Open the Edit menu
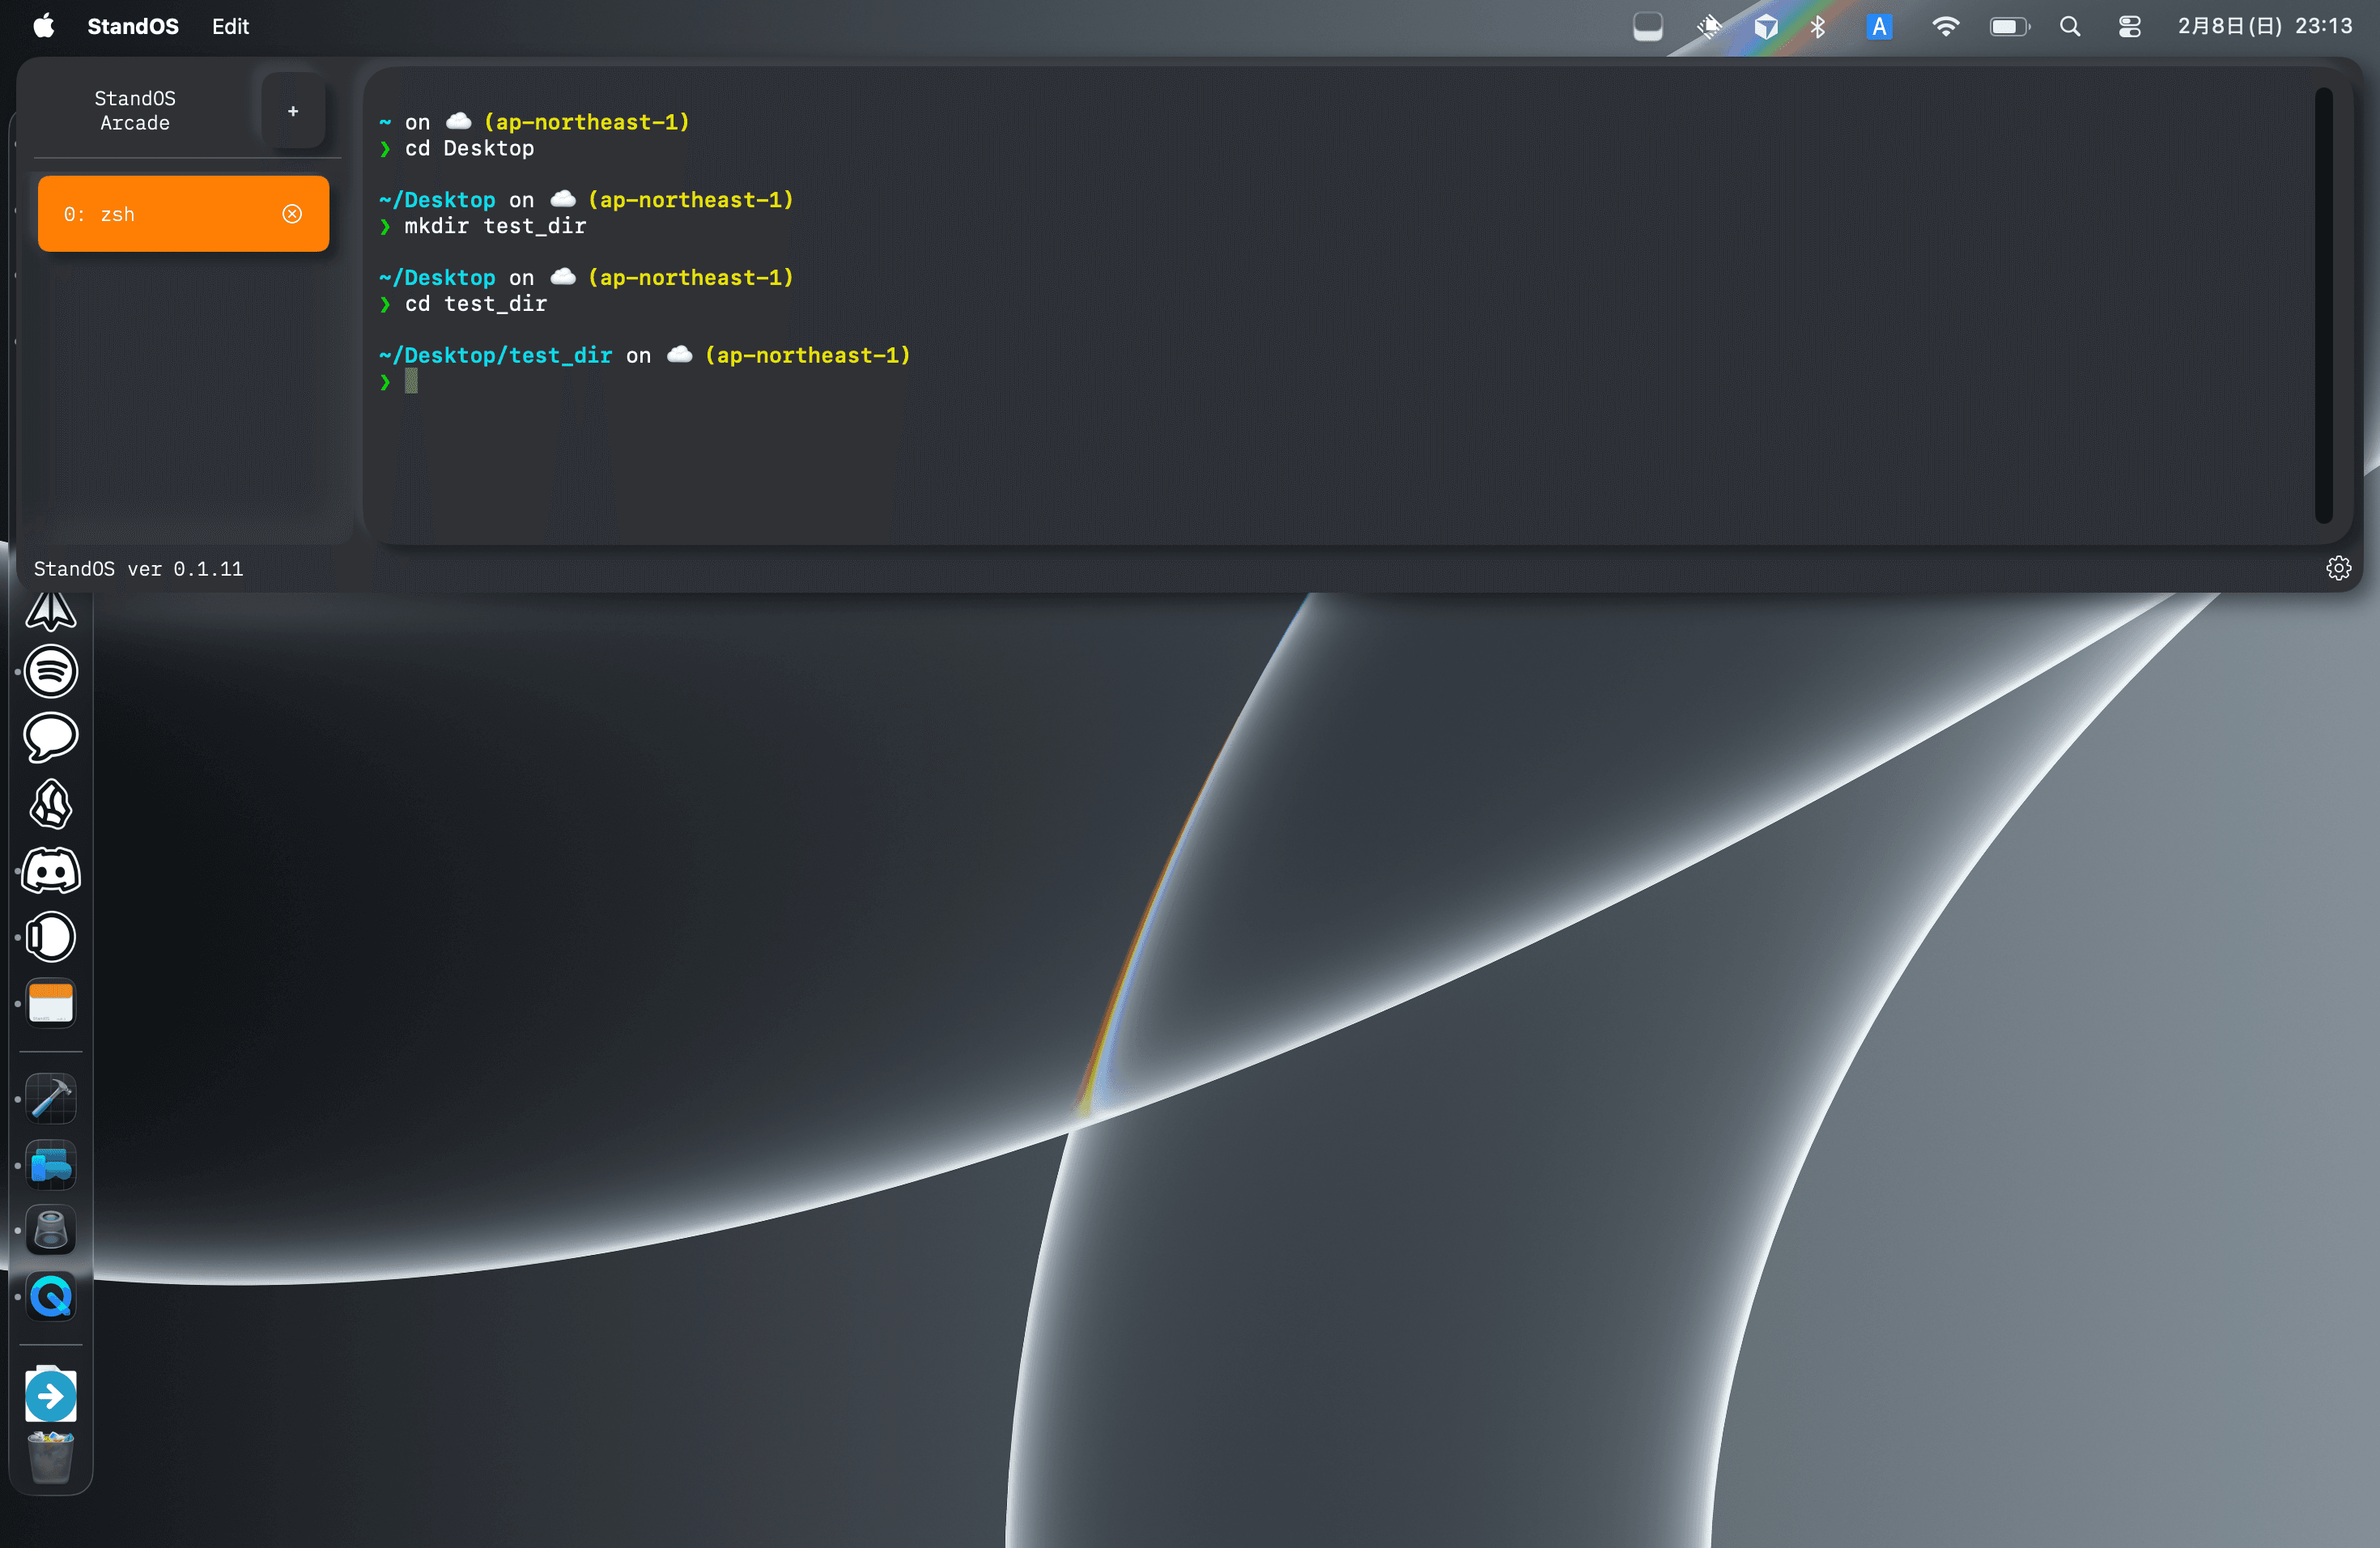 230,26
